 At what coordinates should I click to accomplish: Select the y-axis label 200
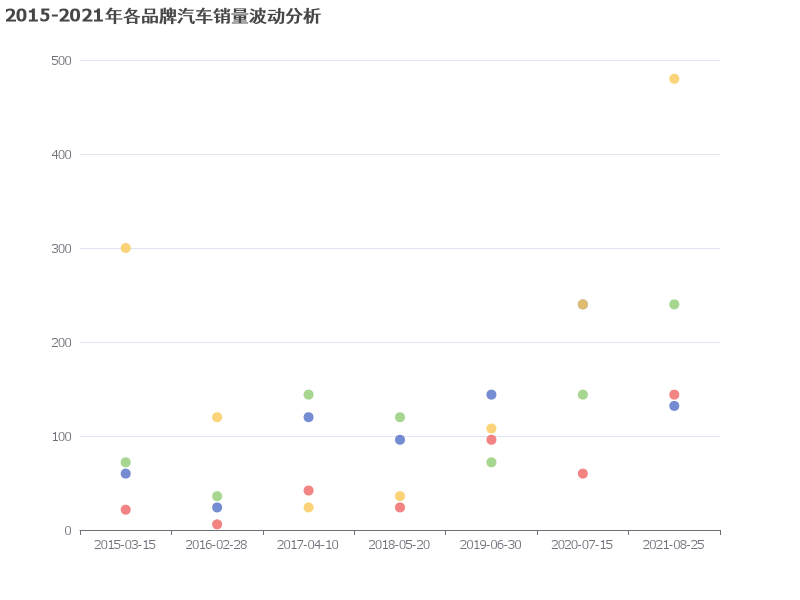tap(61, 342)
